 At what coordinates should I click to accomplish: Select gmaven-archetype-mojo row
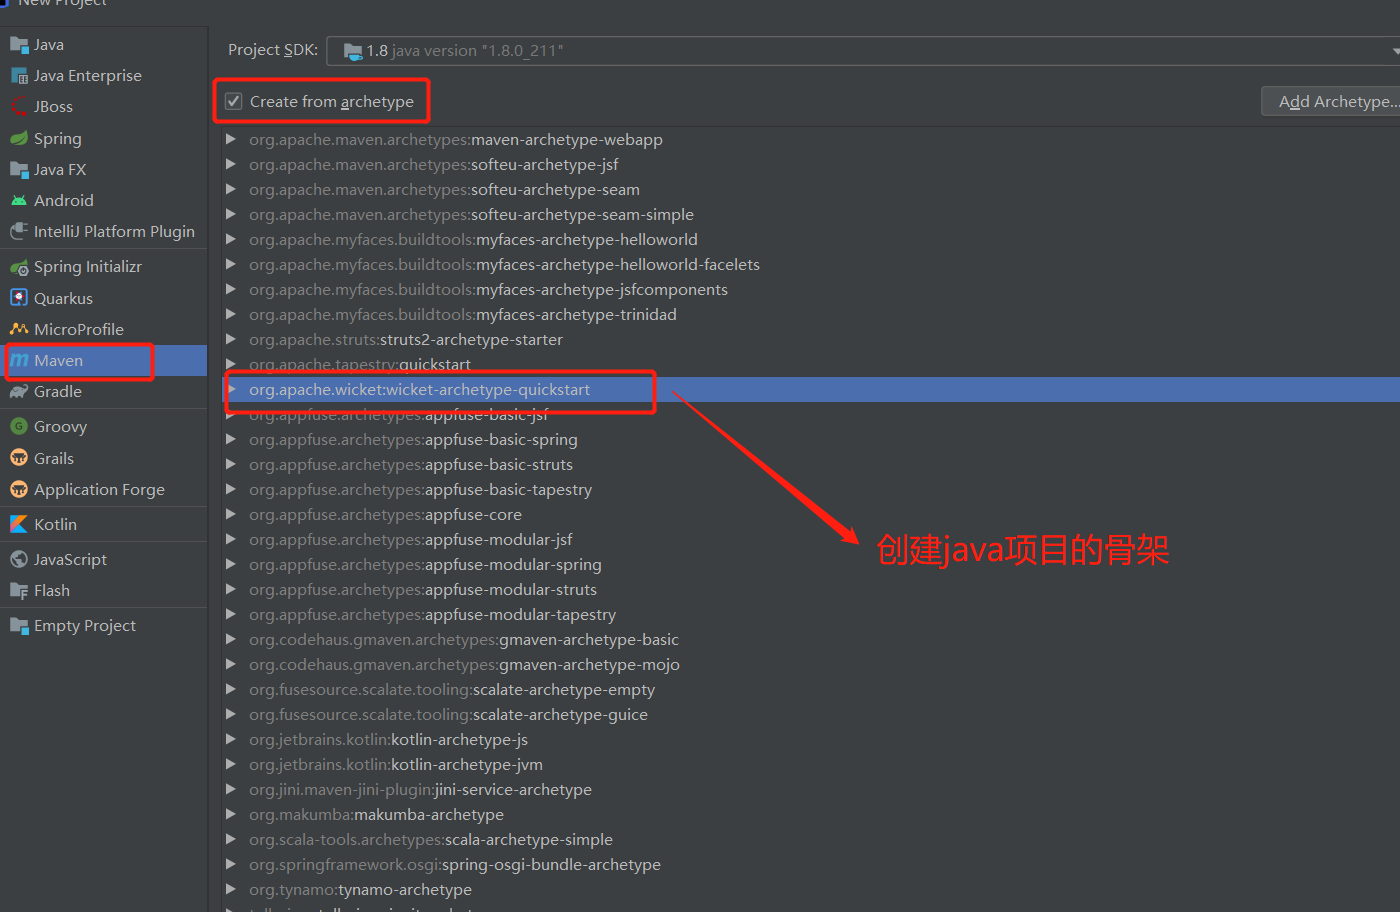[811, 664]
